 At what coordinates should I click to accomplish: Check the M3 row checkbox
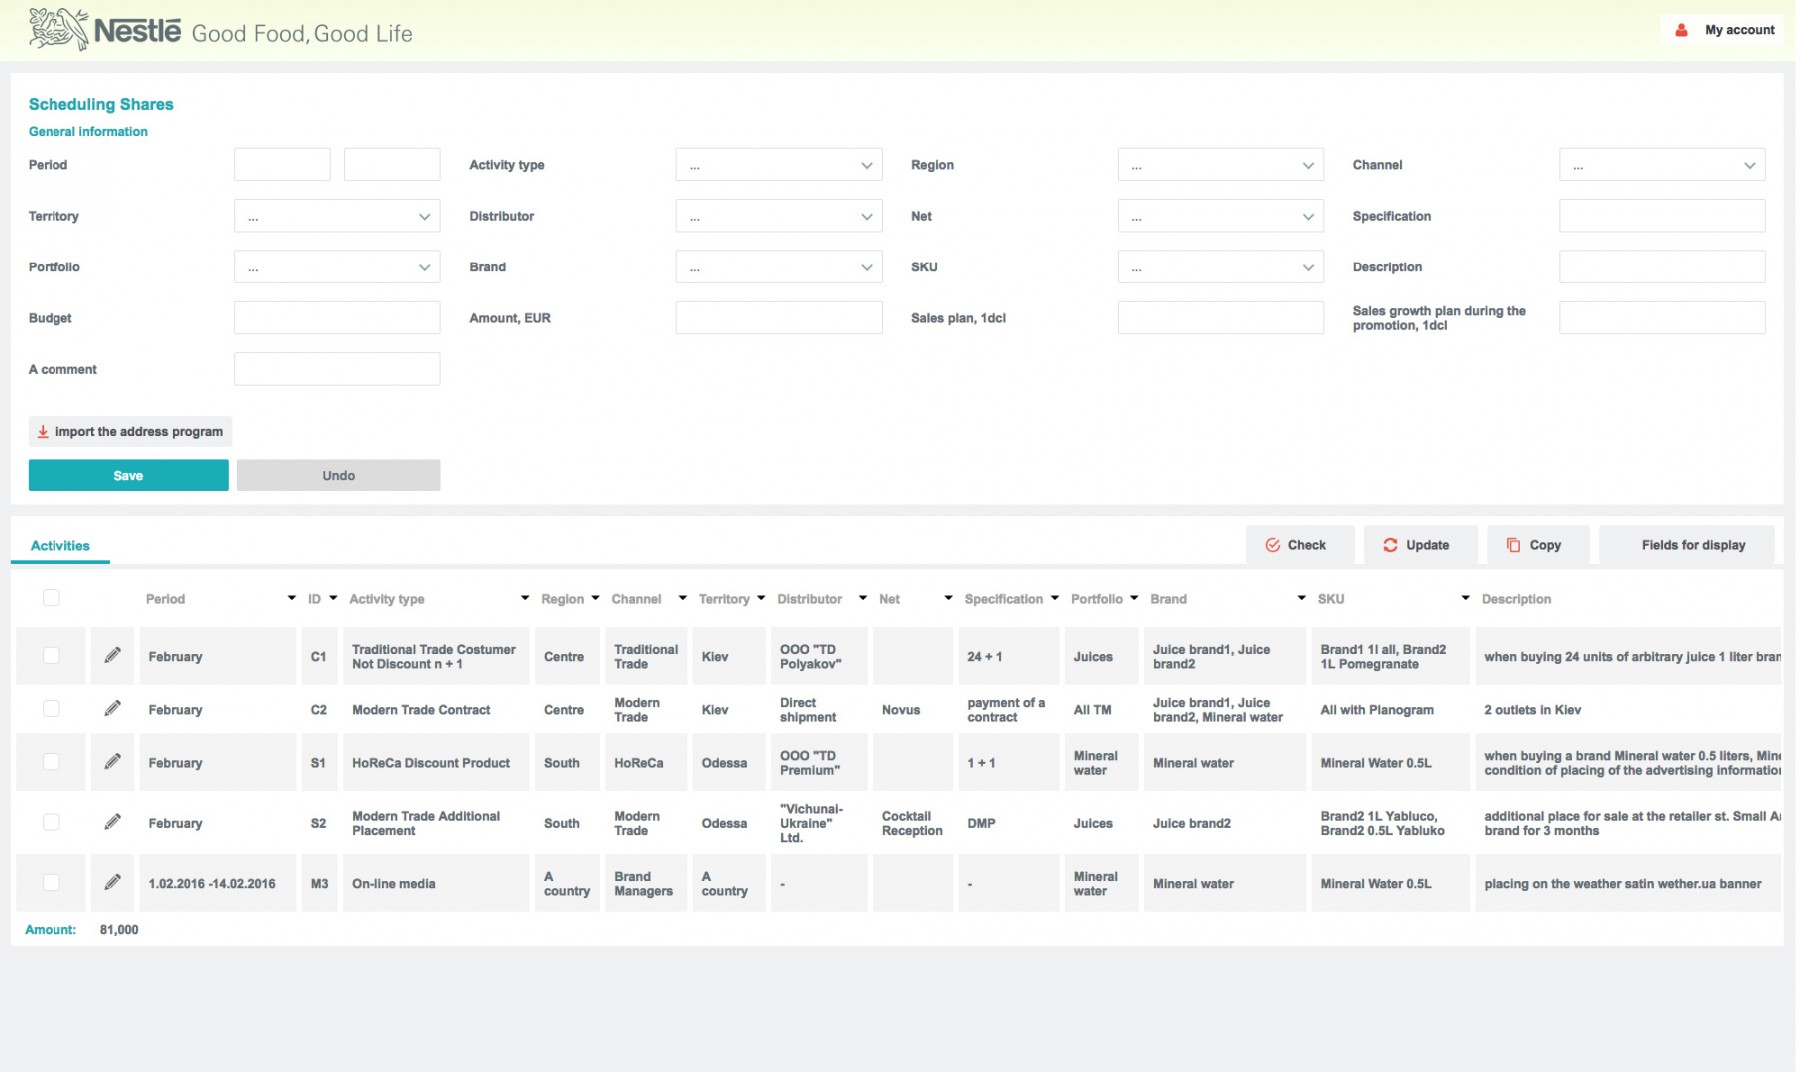pos(51,882)
